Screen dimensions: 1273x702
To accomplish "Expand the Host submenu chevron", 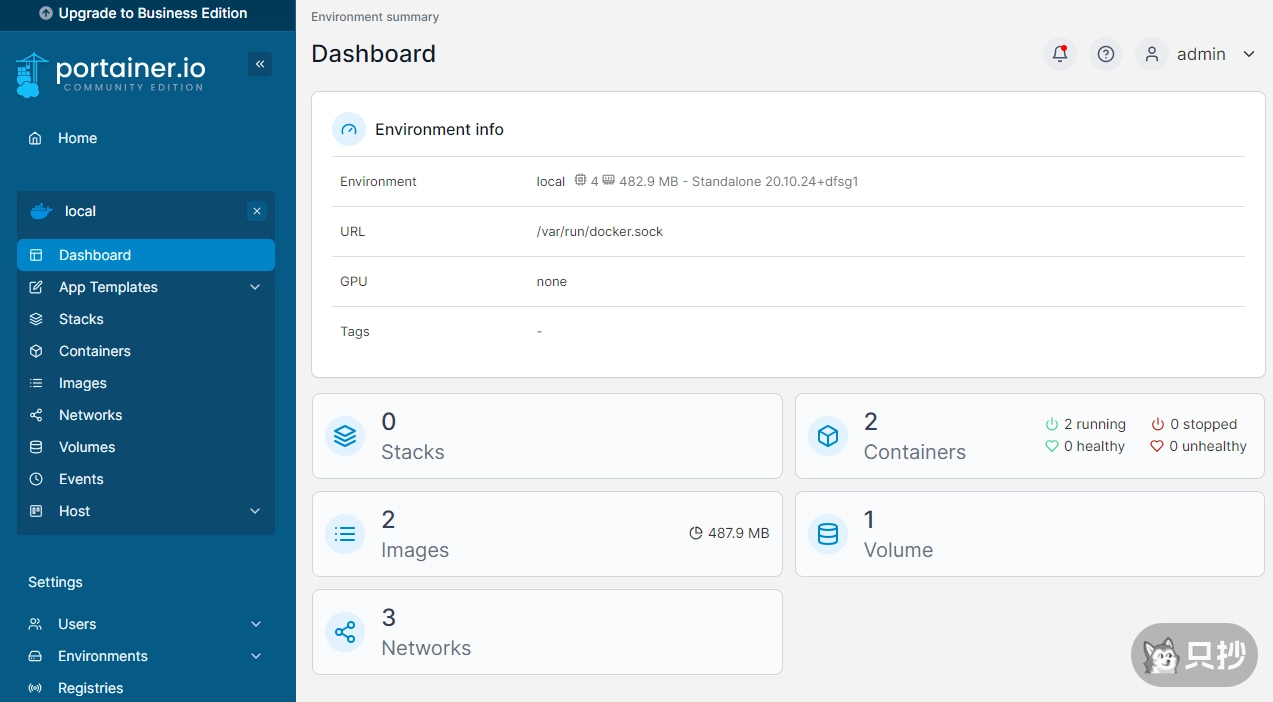I will (x=255, y=511).
